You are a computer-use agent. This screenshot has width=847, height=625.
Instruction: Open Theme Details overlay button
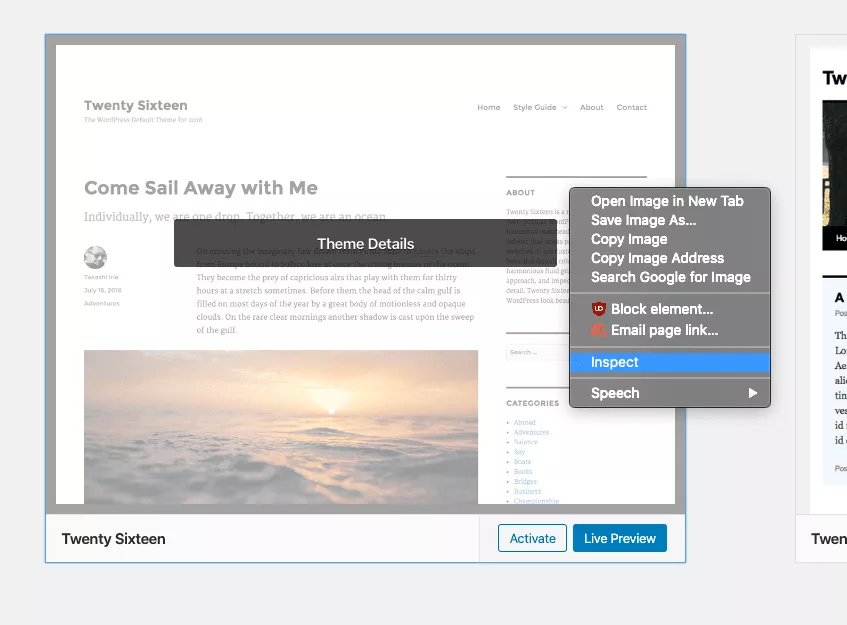pos(365,243)
